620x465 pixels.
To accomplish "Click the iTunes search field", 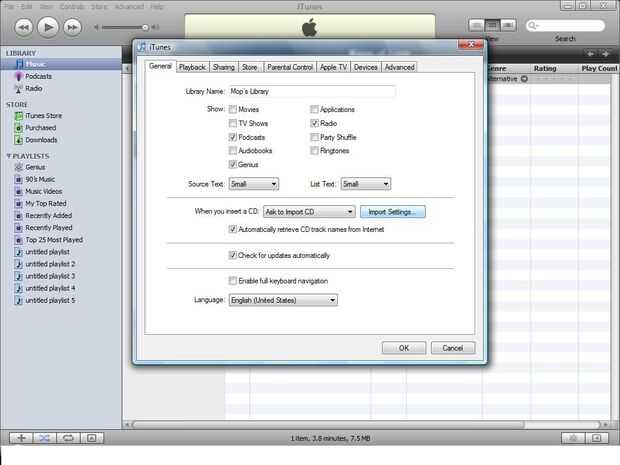I will point(565,26).
